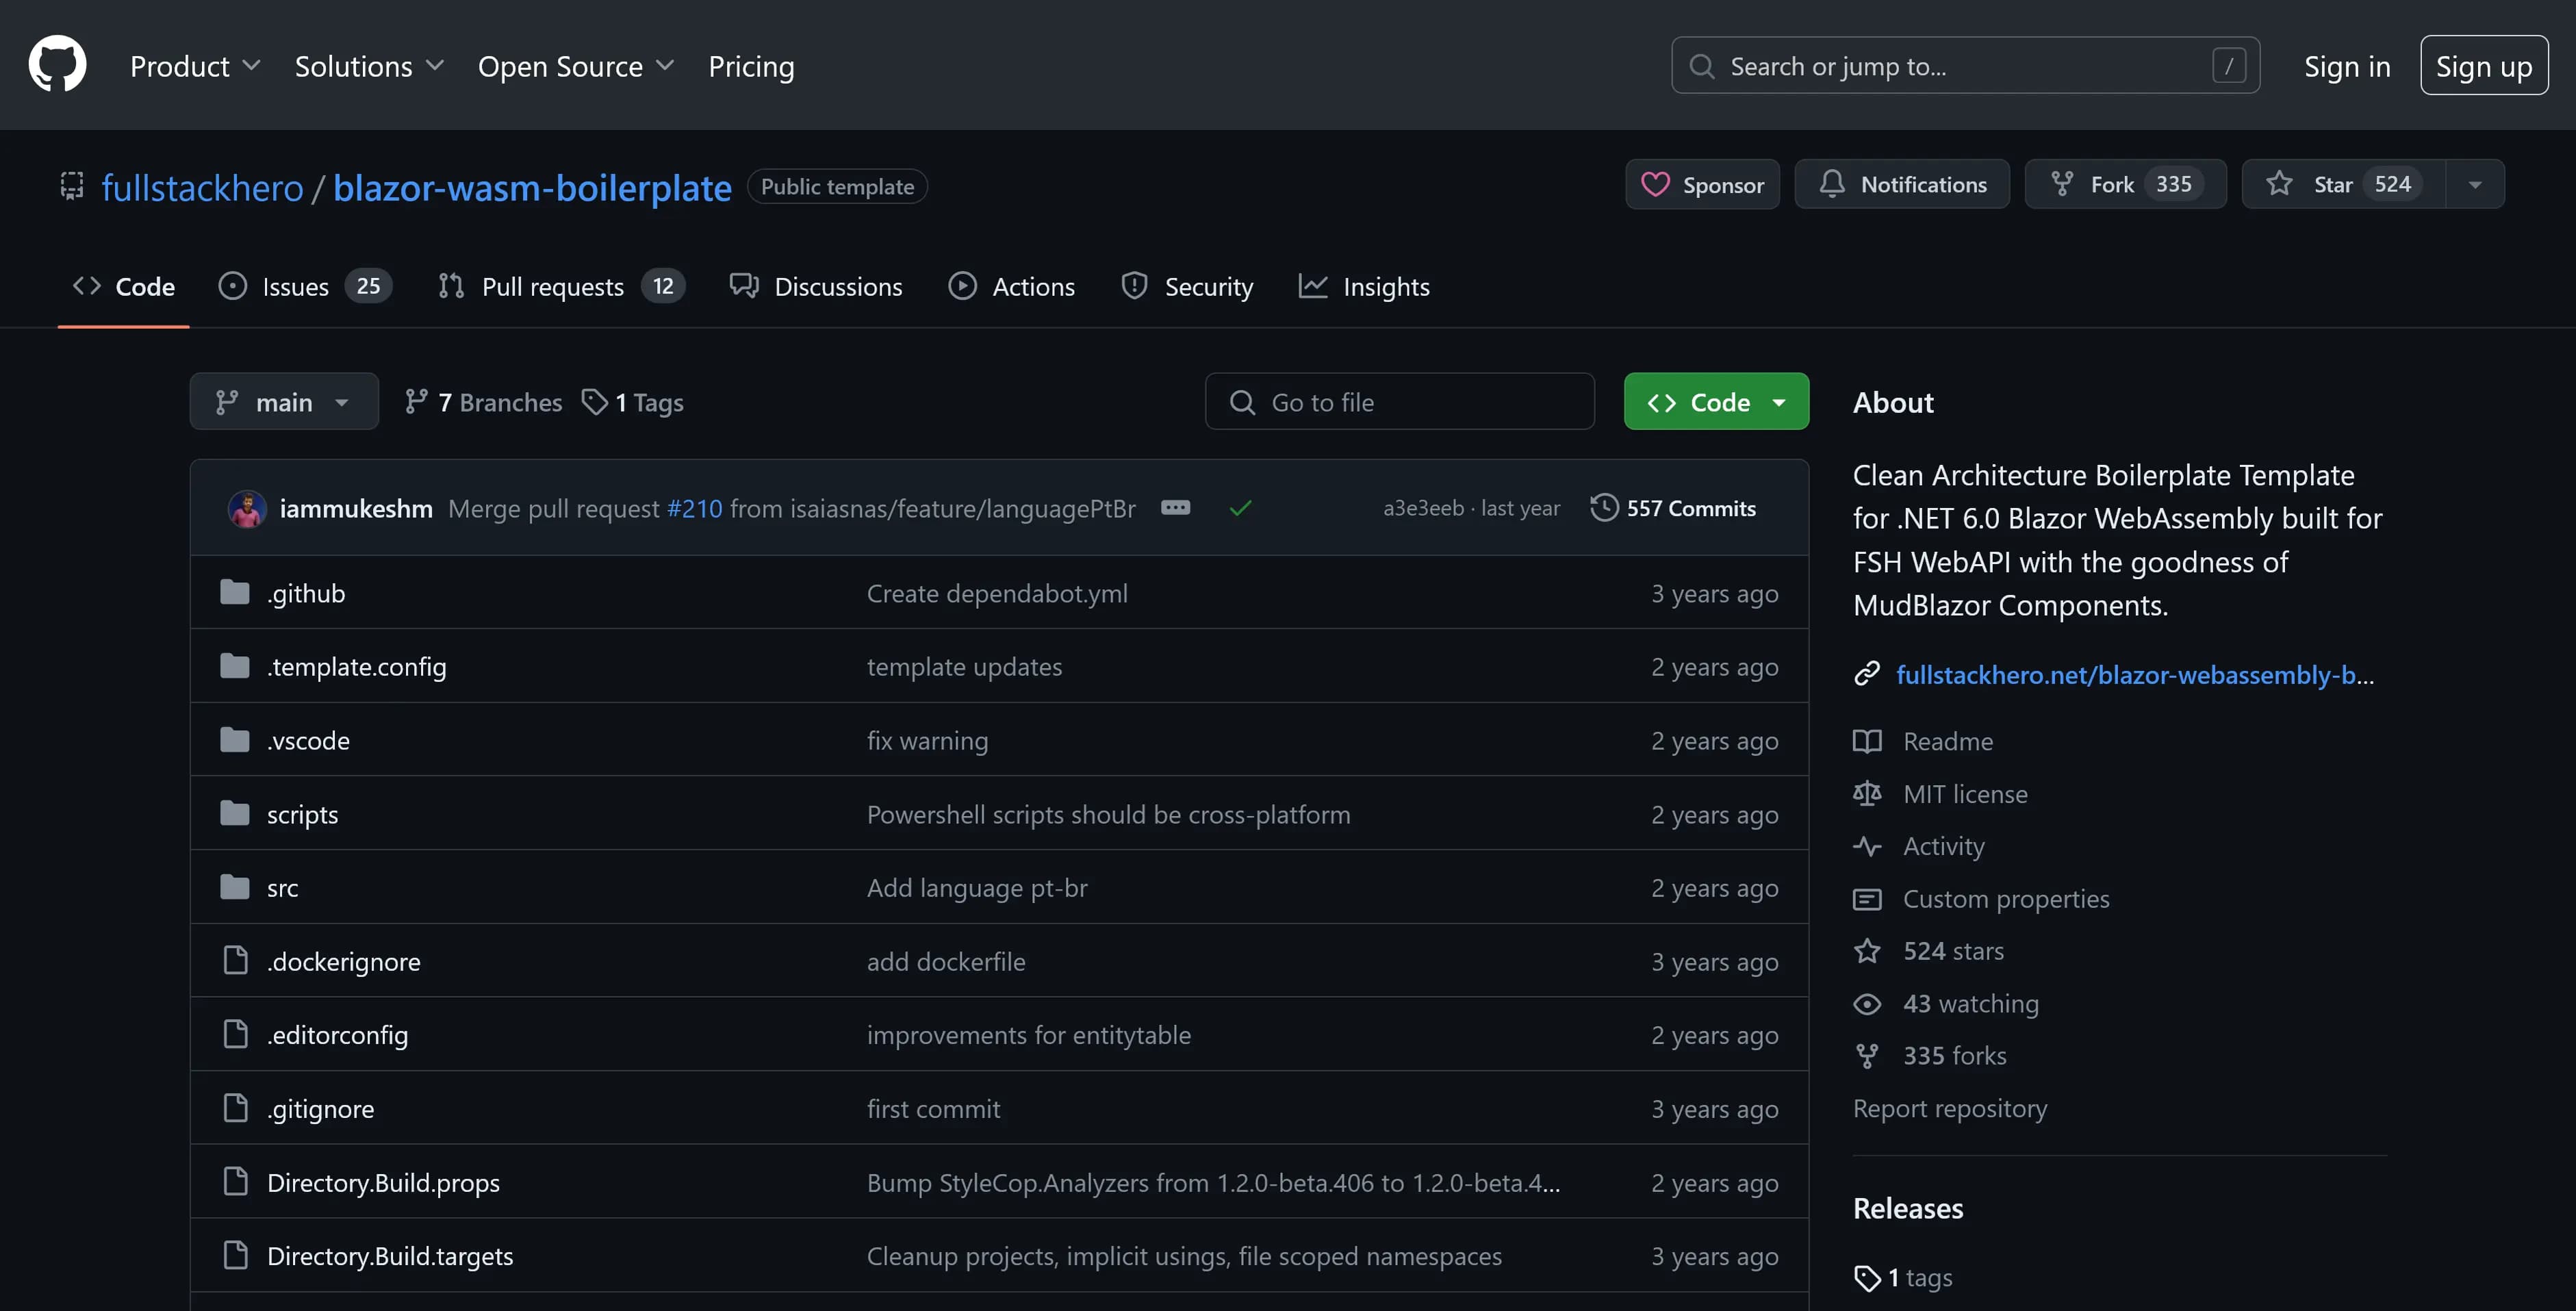This screenshot has width=2576, height=1311.
Task: Expand the Product menu
Action: coord(195,66)
